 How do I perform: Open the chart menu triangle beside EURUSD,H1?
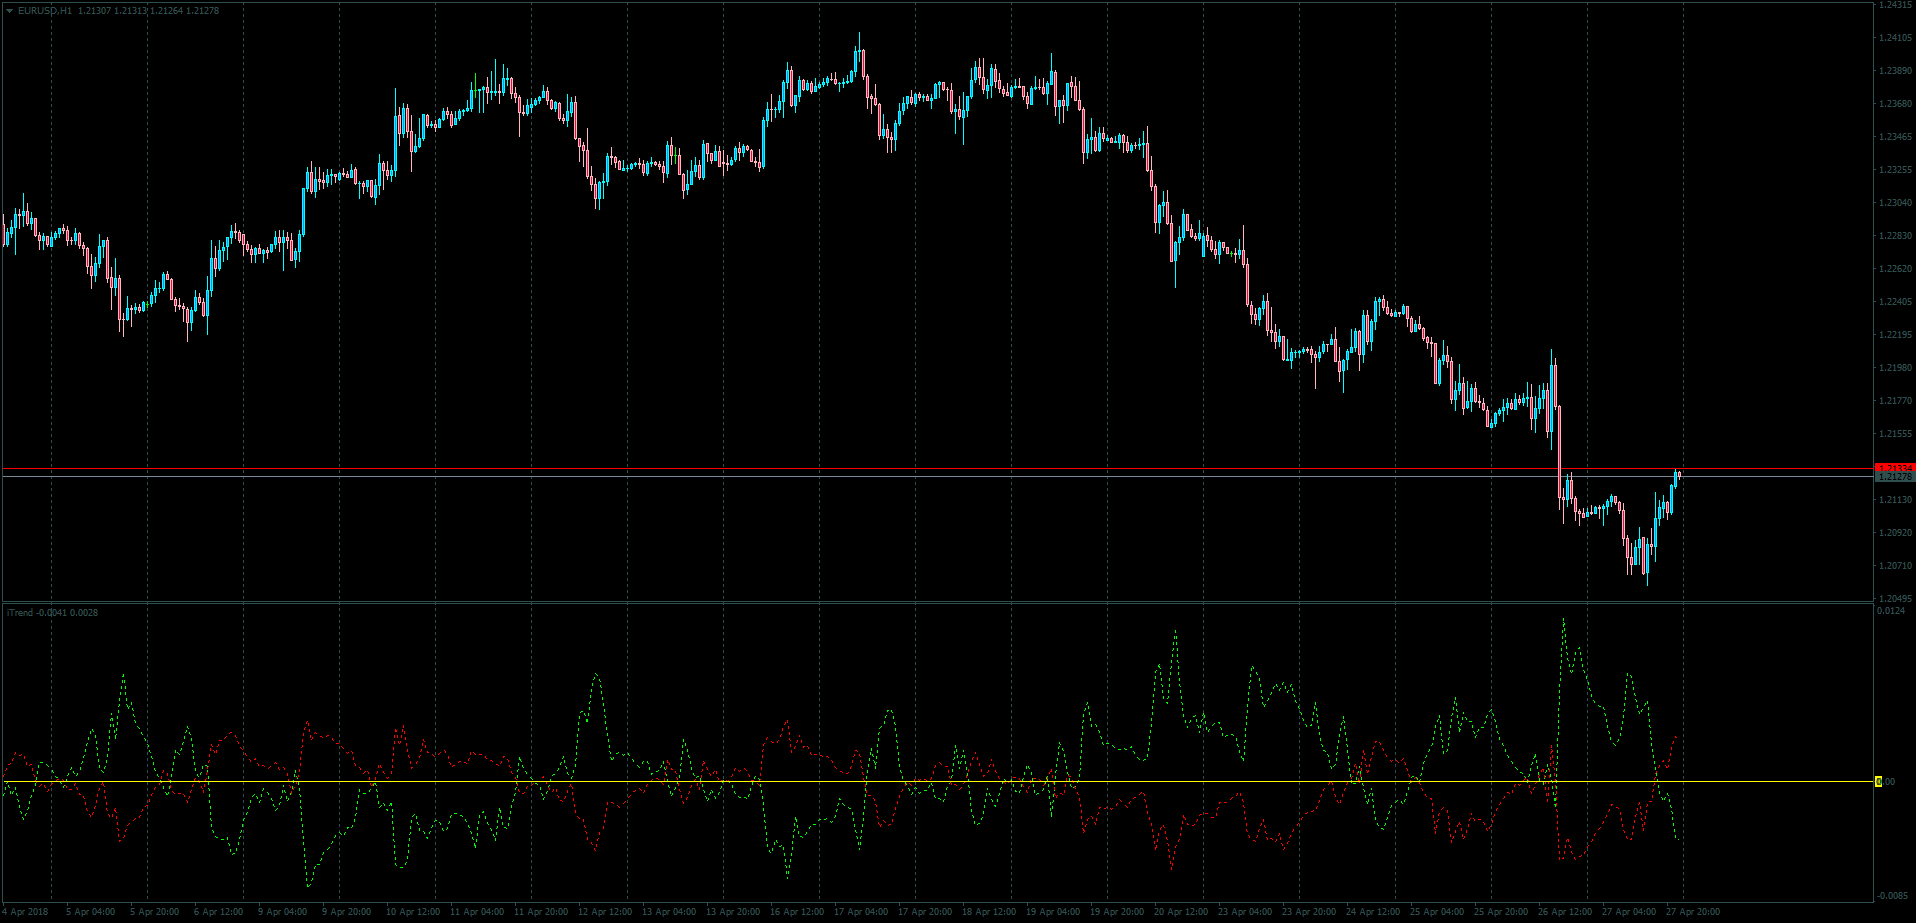[9, 10]
